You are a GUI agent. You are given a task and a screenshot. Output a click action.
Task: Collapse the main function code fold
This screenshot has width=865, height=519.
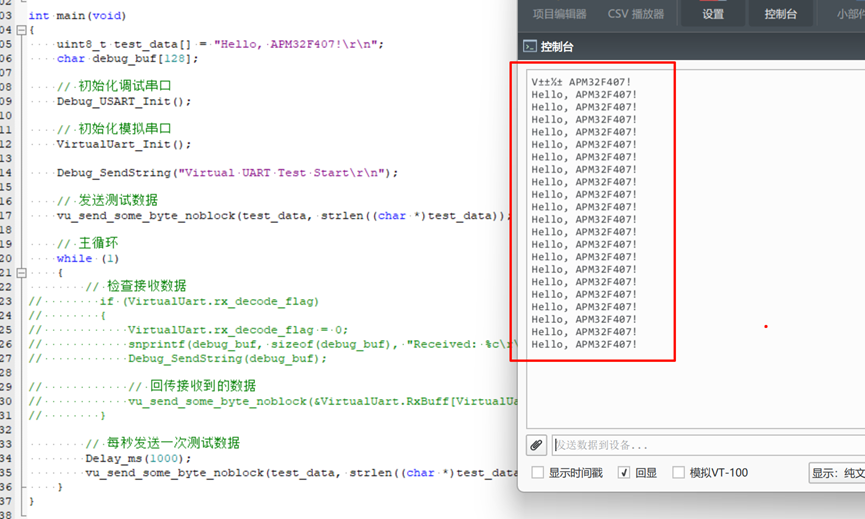(x=22, y=30)
